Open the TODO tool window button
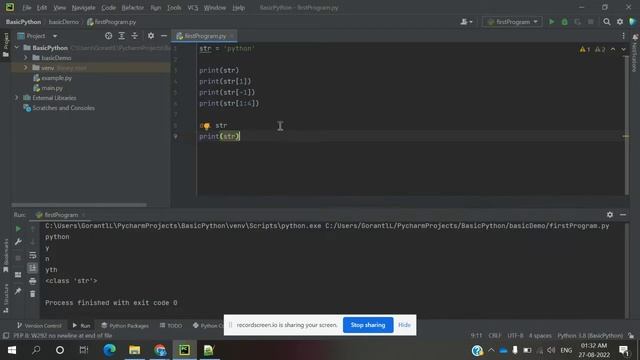 171,325
